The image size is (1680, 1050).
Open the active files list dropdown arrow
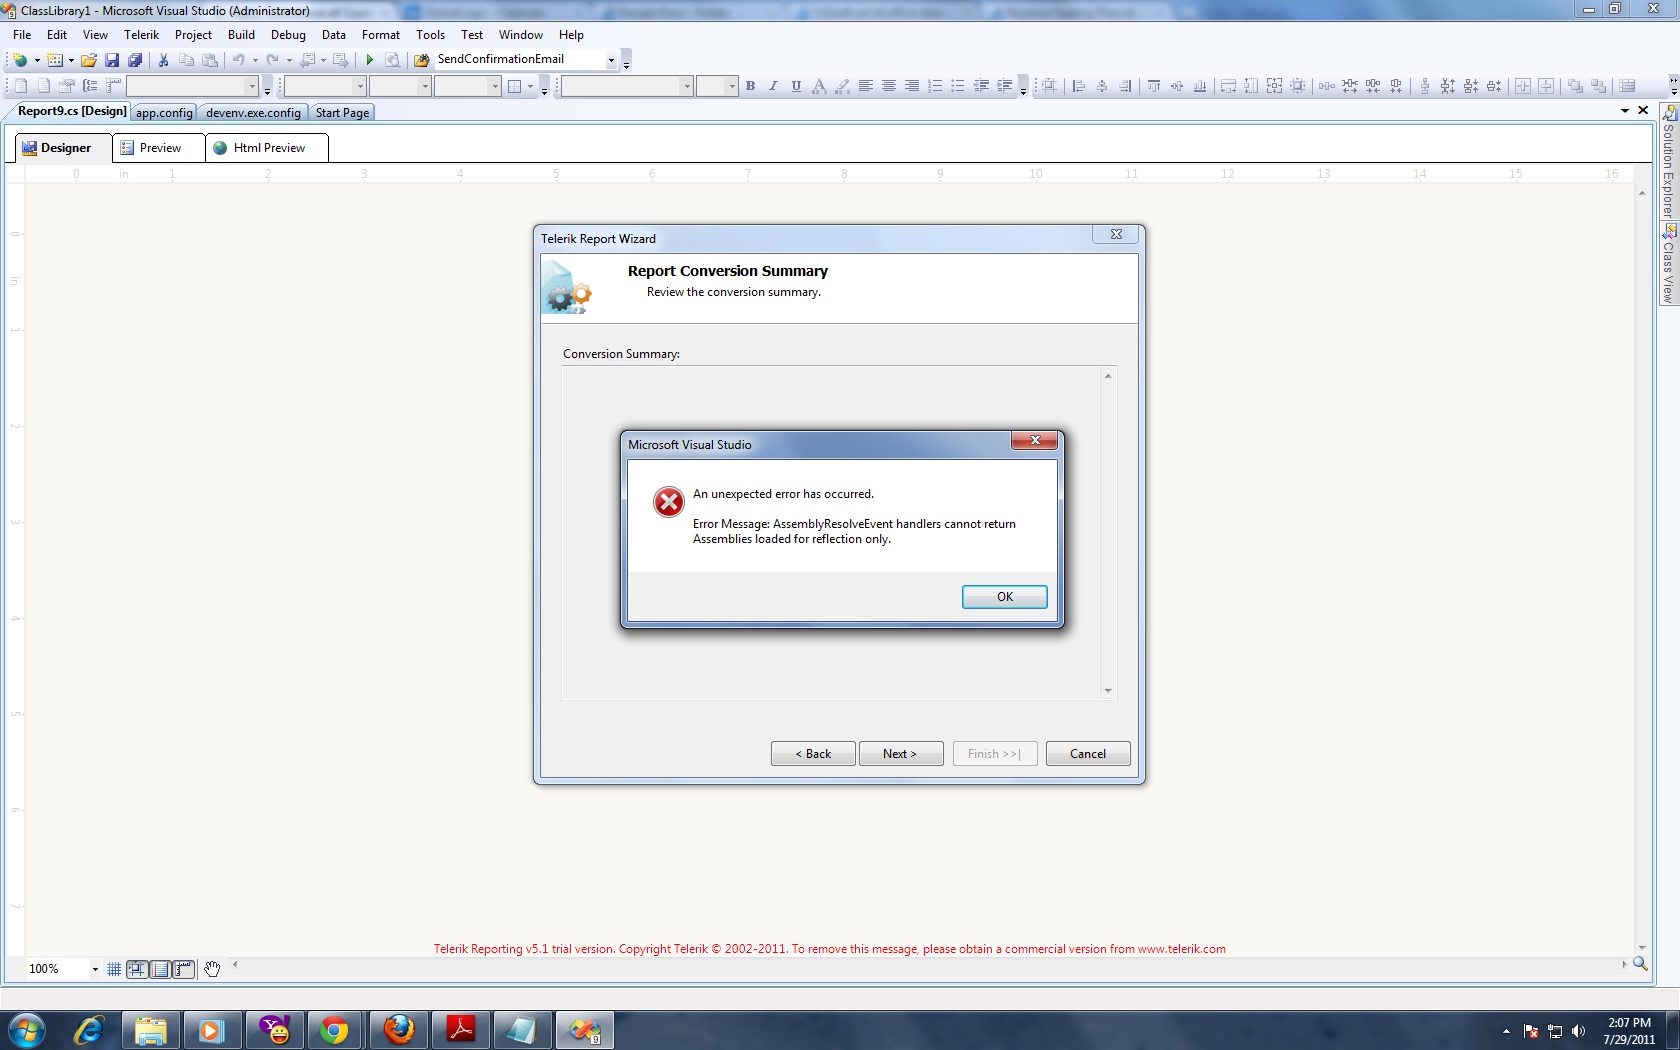1625,111
